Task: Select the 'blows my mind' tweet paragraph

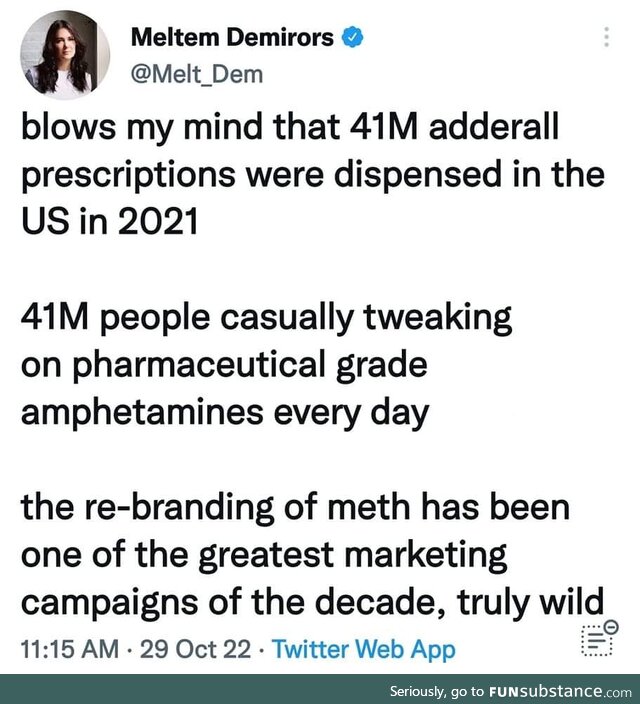Action: pyautogui.click(x=313, y=174)
